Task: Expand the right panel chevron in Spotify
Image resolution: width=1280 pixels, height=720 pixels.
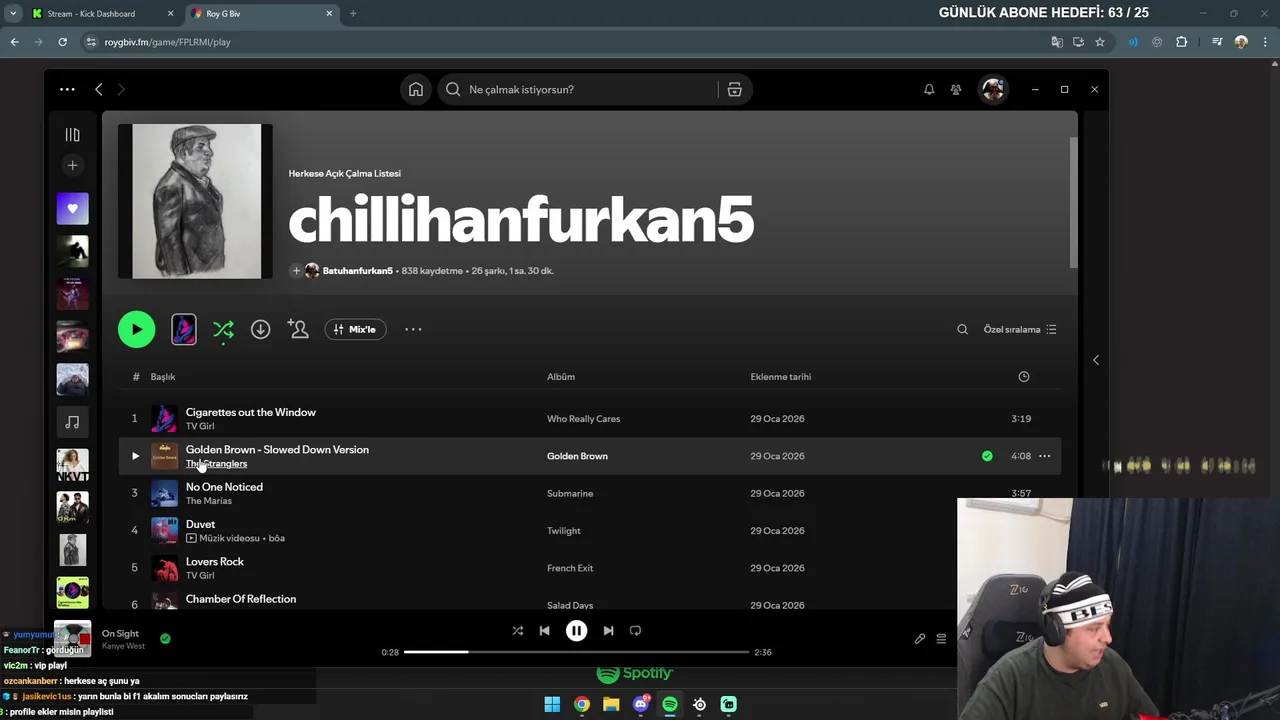Action: (x=1095, y=360)
